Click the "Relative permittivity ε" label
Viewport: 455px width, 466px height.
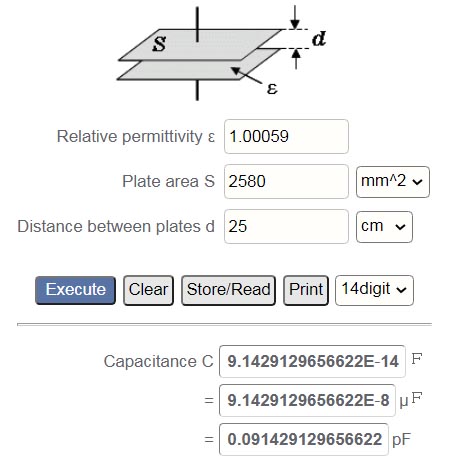[x=136, y=136]
